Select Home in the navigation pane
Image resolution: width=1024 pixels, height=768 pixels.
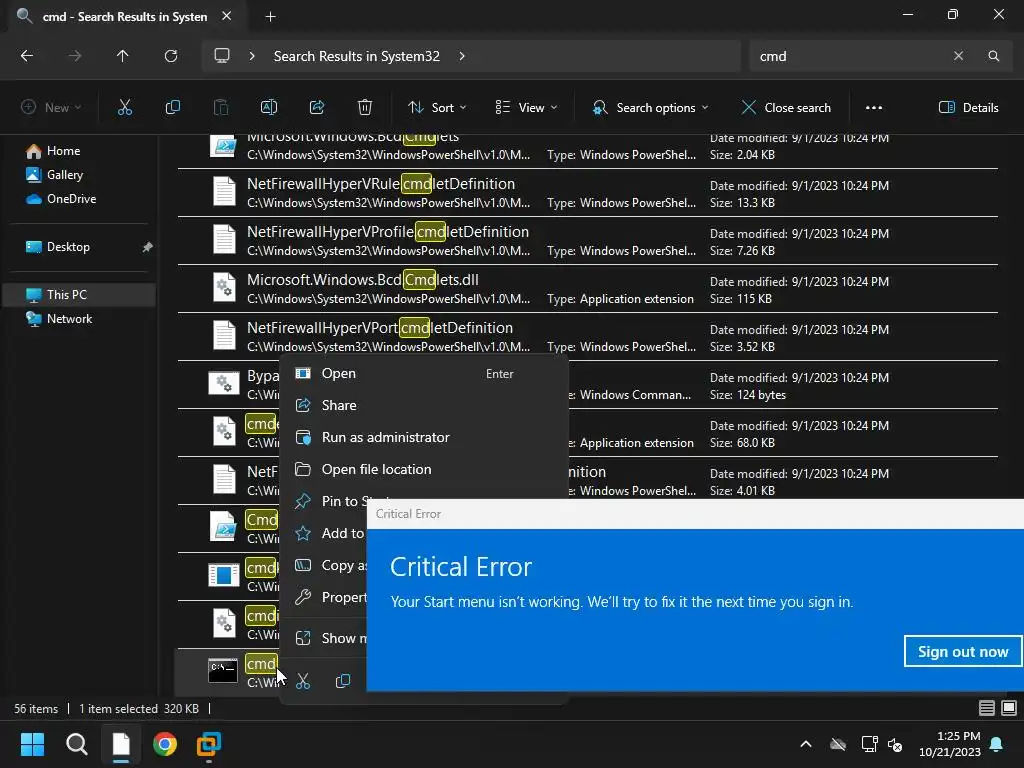pyautogui.click(x=63, y=151)
